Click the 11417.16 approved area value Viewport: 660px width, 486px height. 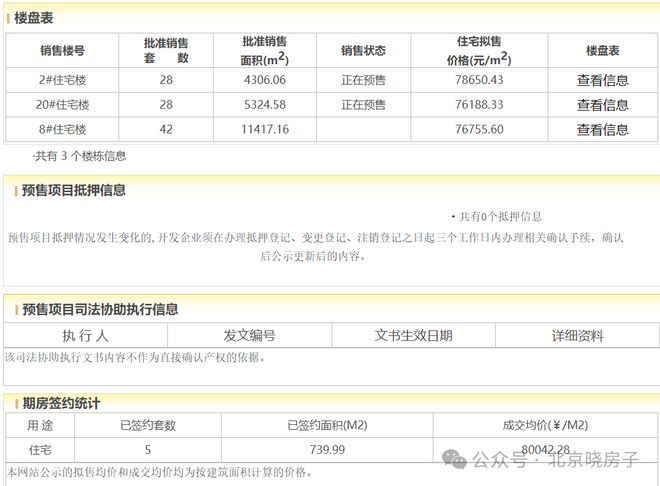point(265,130)
